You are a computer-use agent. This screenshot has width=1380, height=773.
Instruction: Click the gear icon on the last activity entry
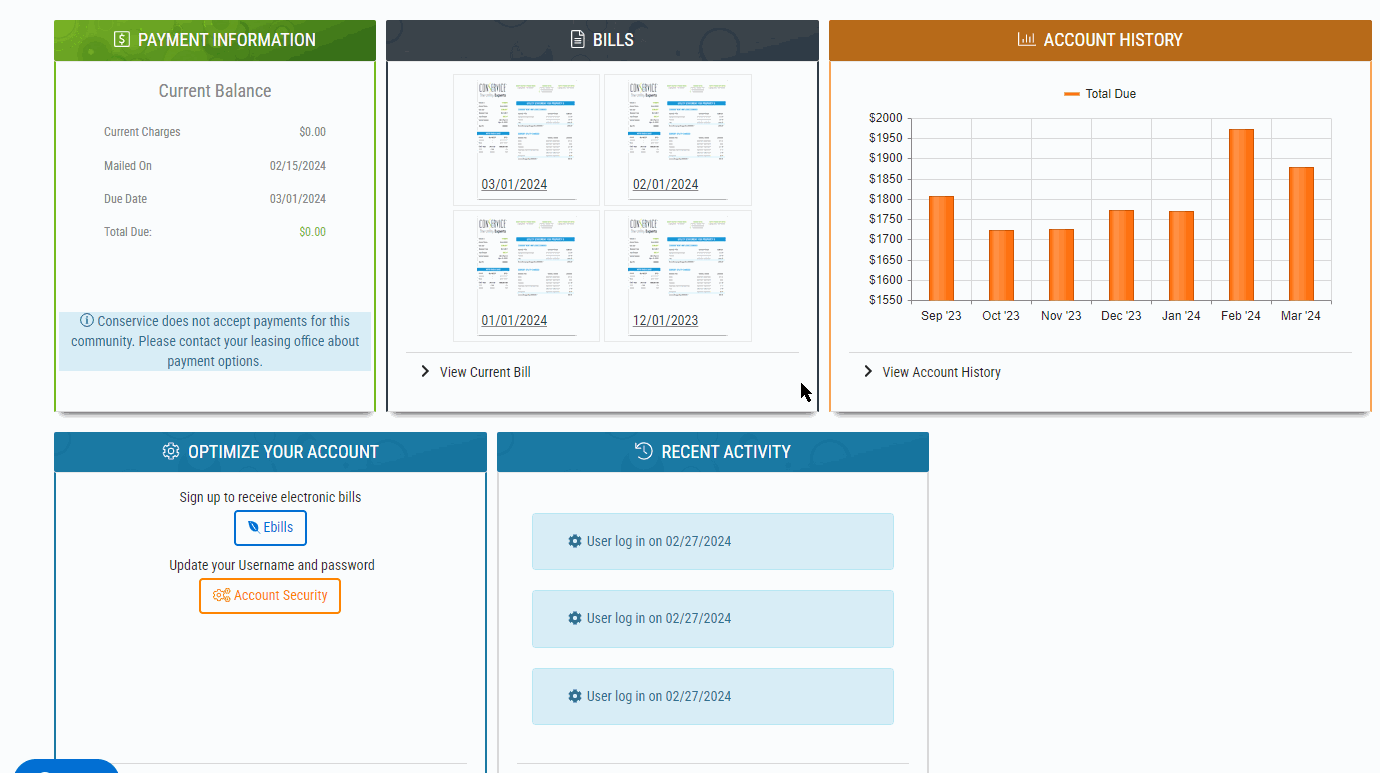574,696
